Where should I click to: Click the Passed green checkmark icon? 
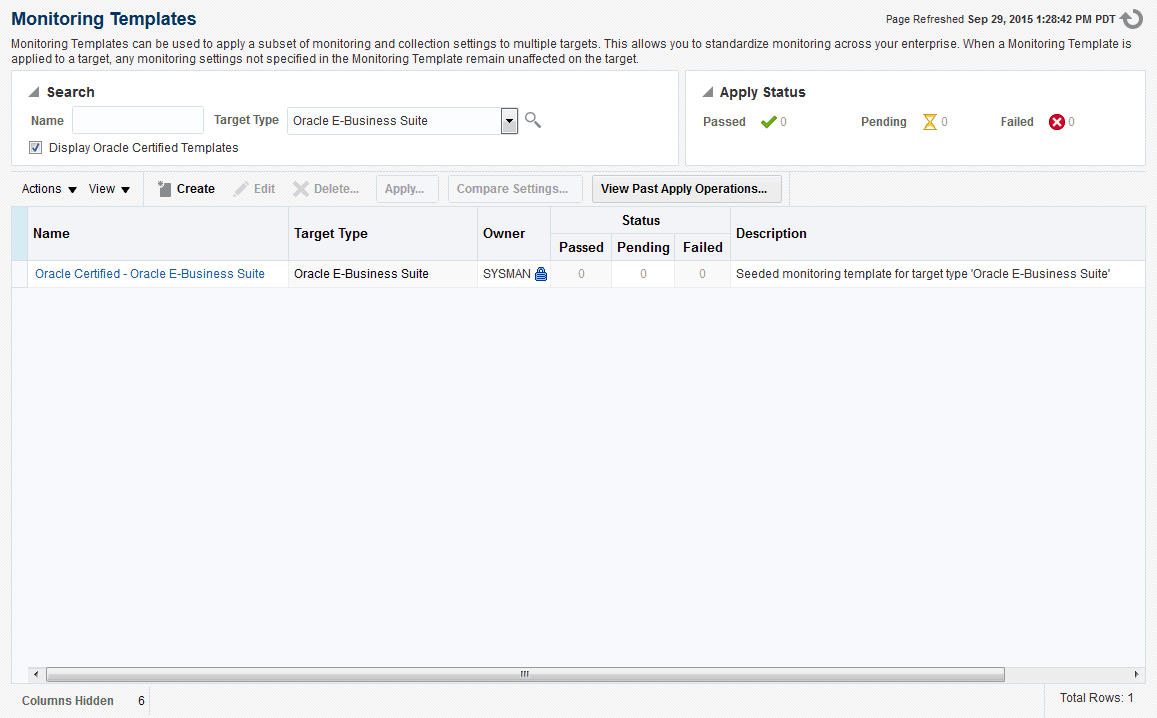(768, 122)
